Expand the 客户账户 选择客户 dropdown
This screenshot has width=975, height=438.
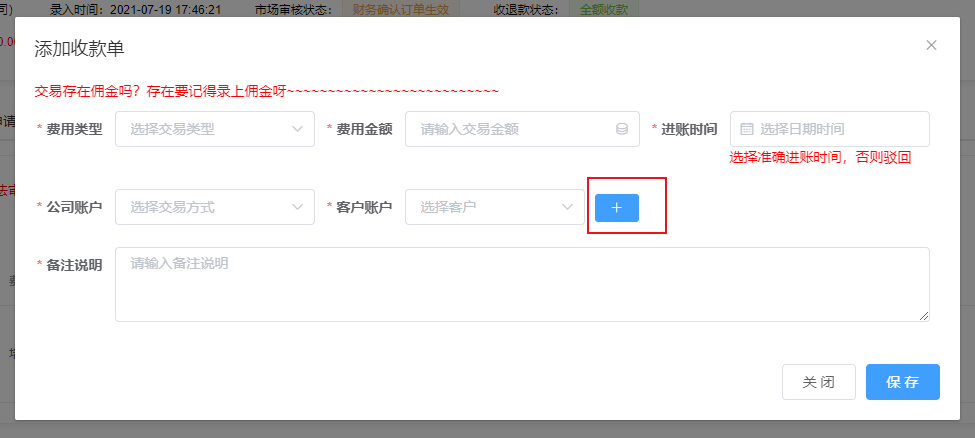485,207
